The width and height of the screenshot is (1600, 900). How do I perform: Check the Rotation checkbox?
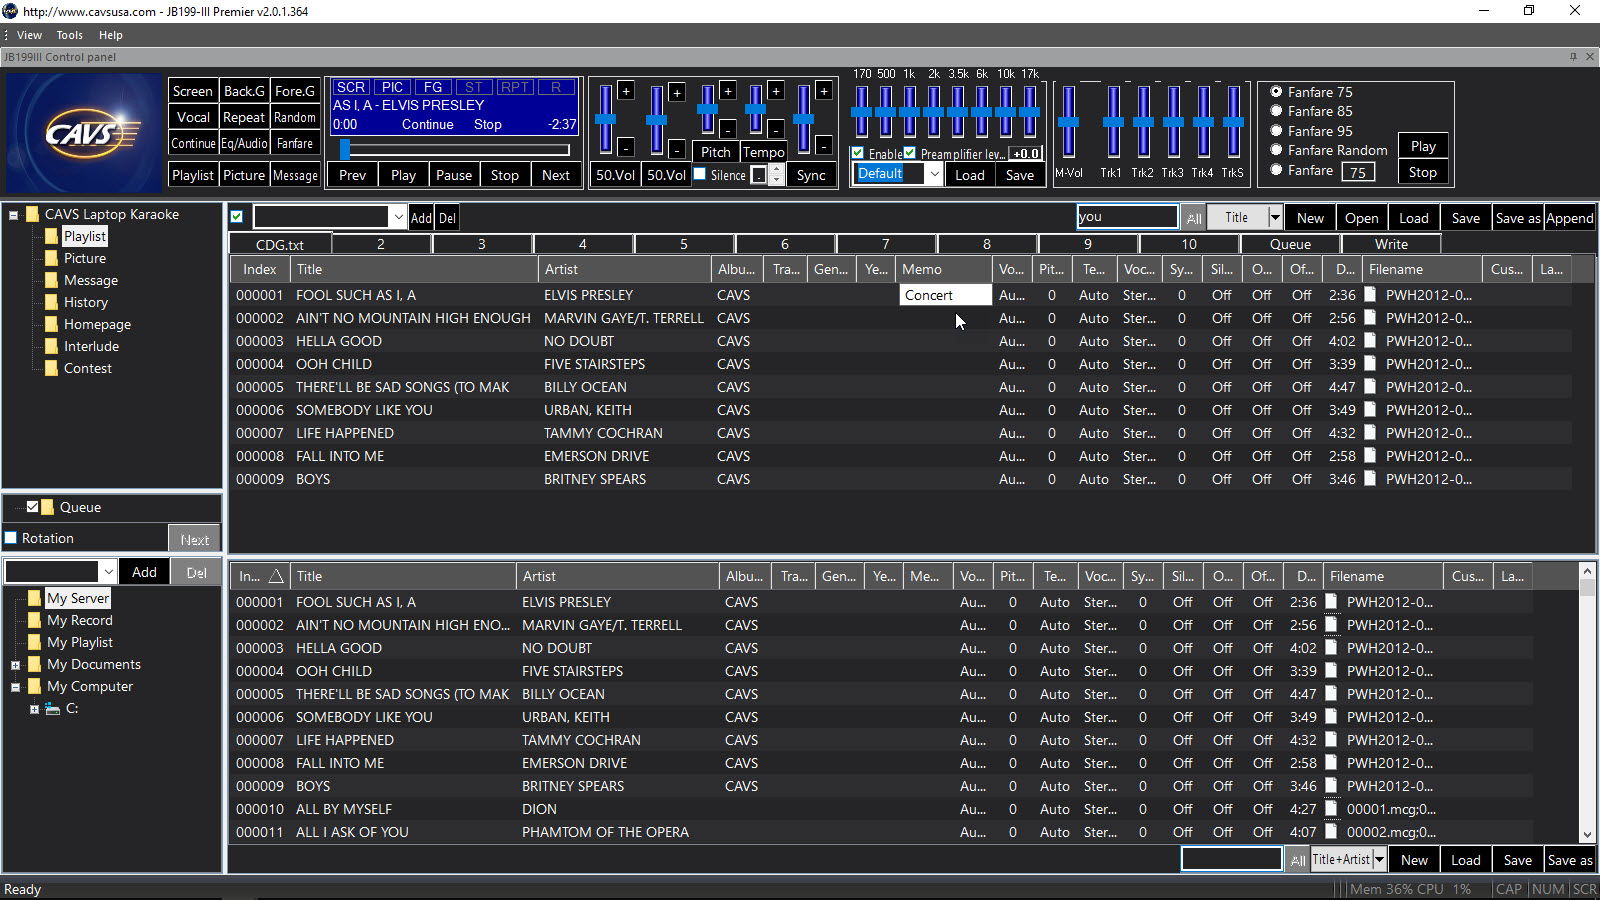tap(11, 538)
